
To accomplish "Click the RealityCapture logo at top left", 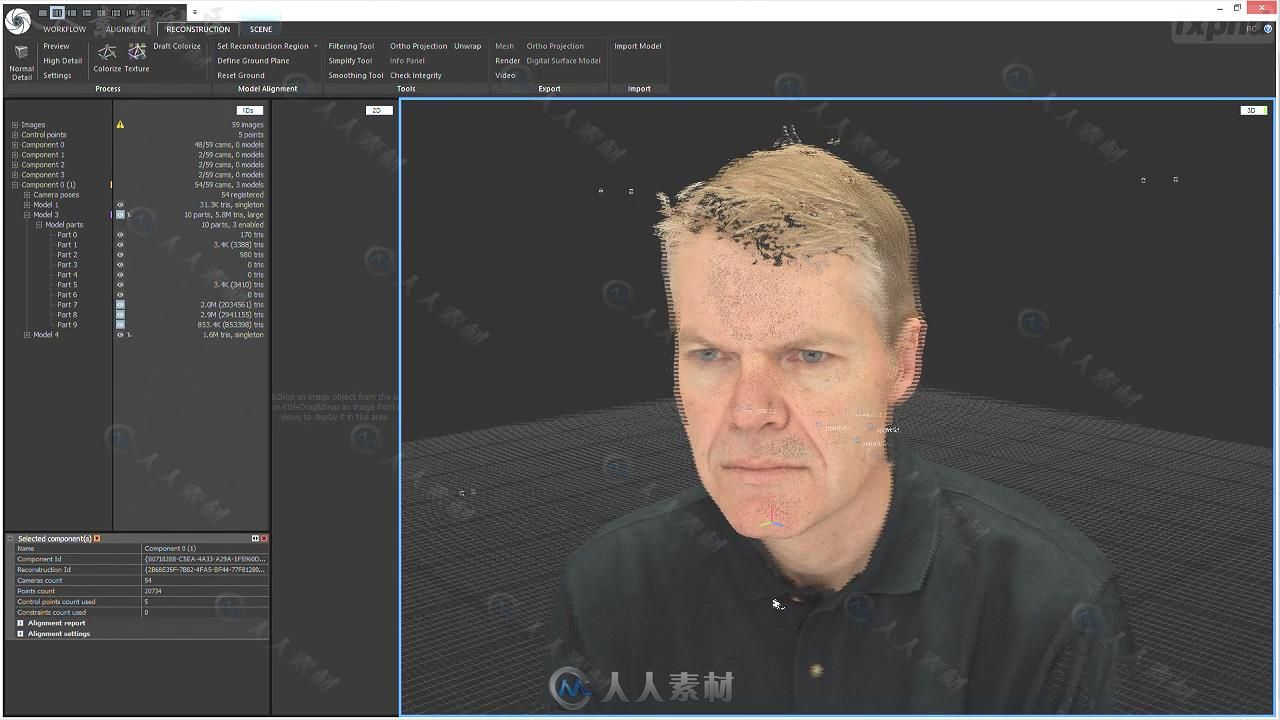I will pyautogui.click(x=17, y=20).
